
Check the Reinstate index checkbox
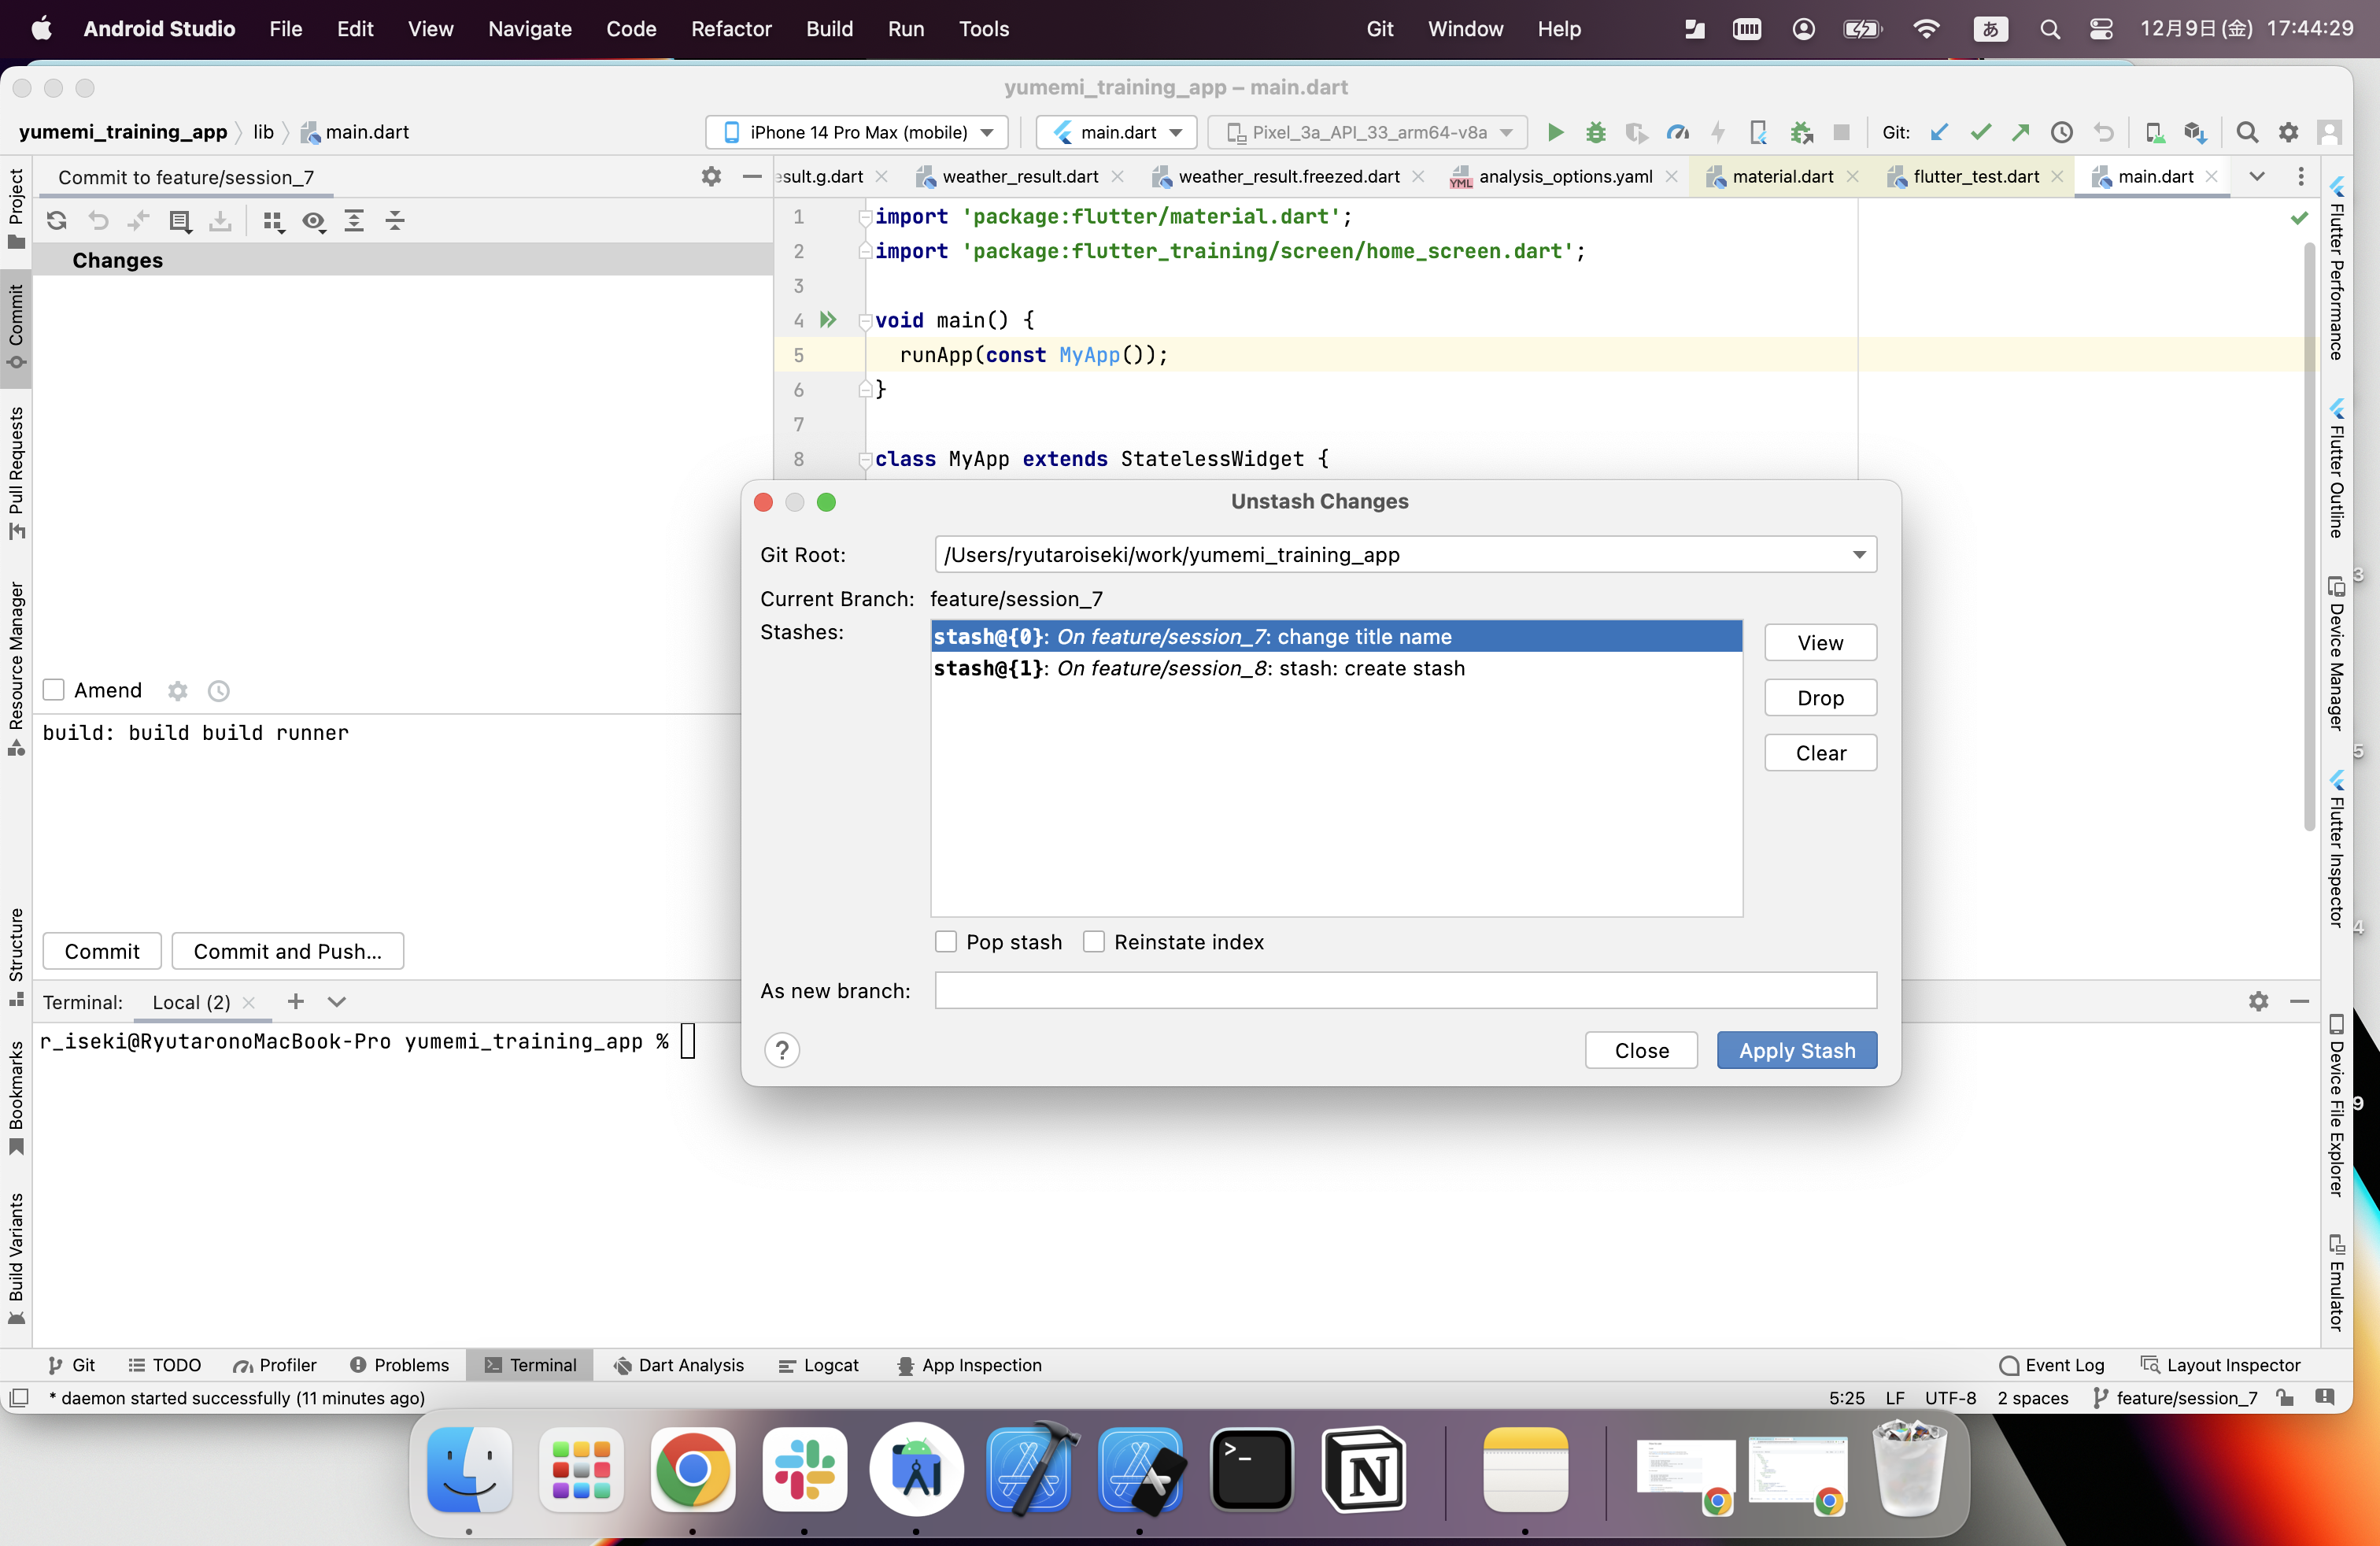point(1094,942)
